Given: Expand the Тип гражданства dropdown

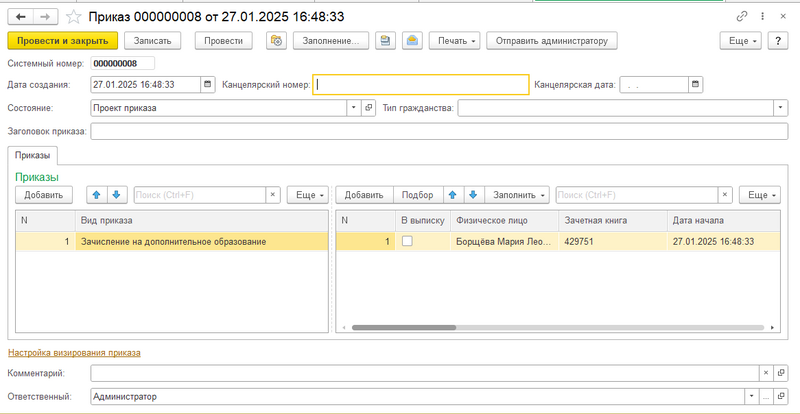Looking at the screenshot, I should coord(779,108).
